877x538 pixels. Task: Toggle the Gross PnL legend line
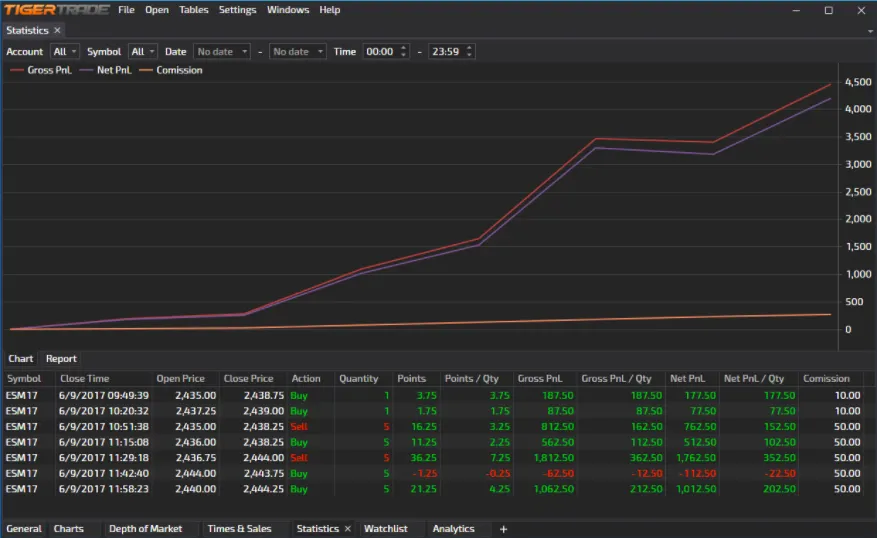pyautogui.click(x=41, y=70)
